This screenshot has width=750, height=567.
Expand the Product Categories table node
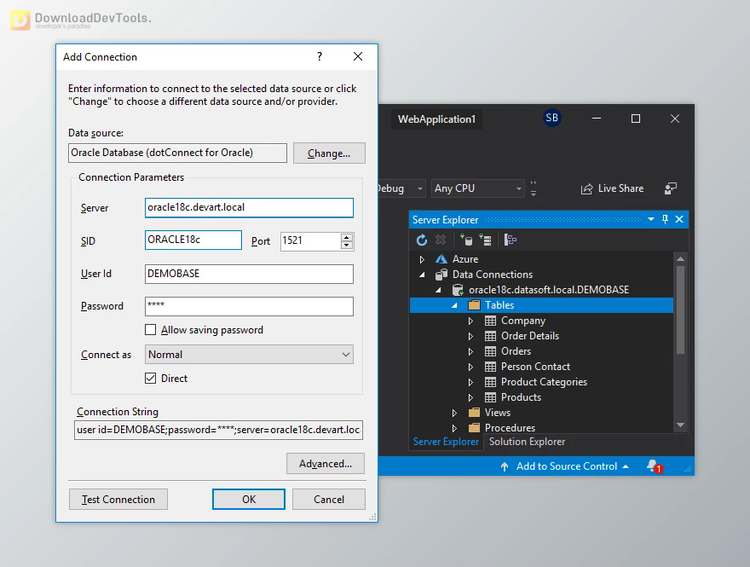click(471, 382)
